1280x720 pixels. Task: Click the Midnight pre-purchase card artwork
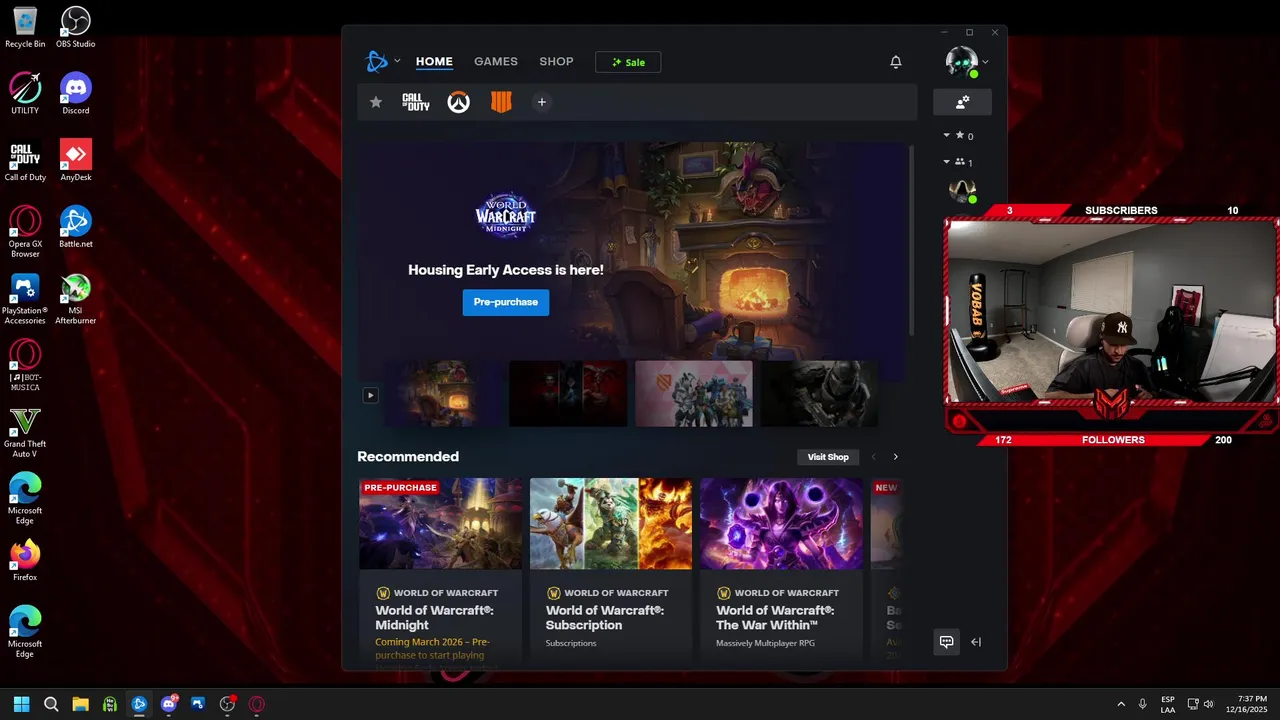440,524
